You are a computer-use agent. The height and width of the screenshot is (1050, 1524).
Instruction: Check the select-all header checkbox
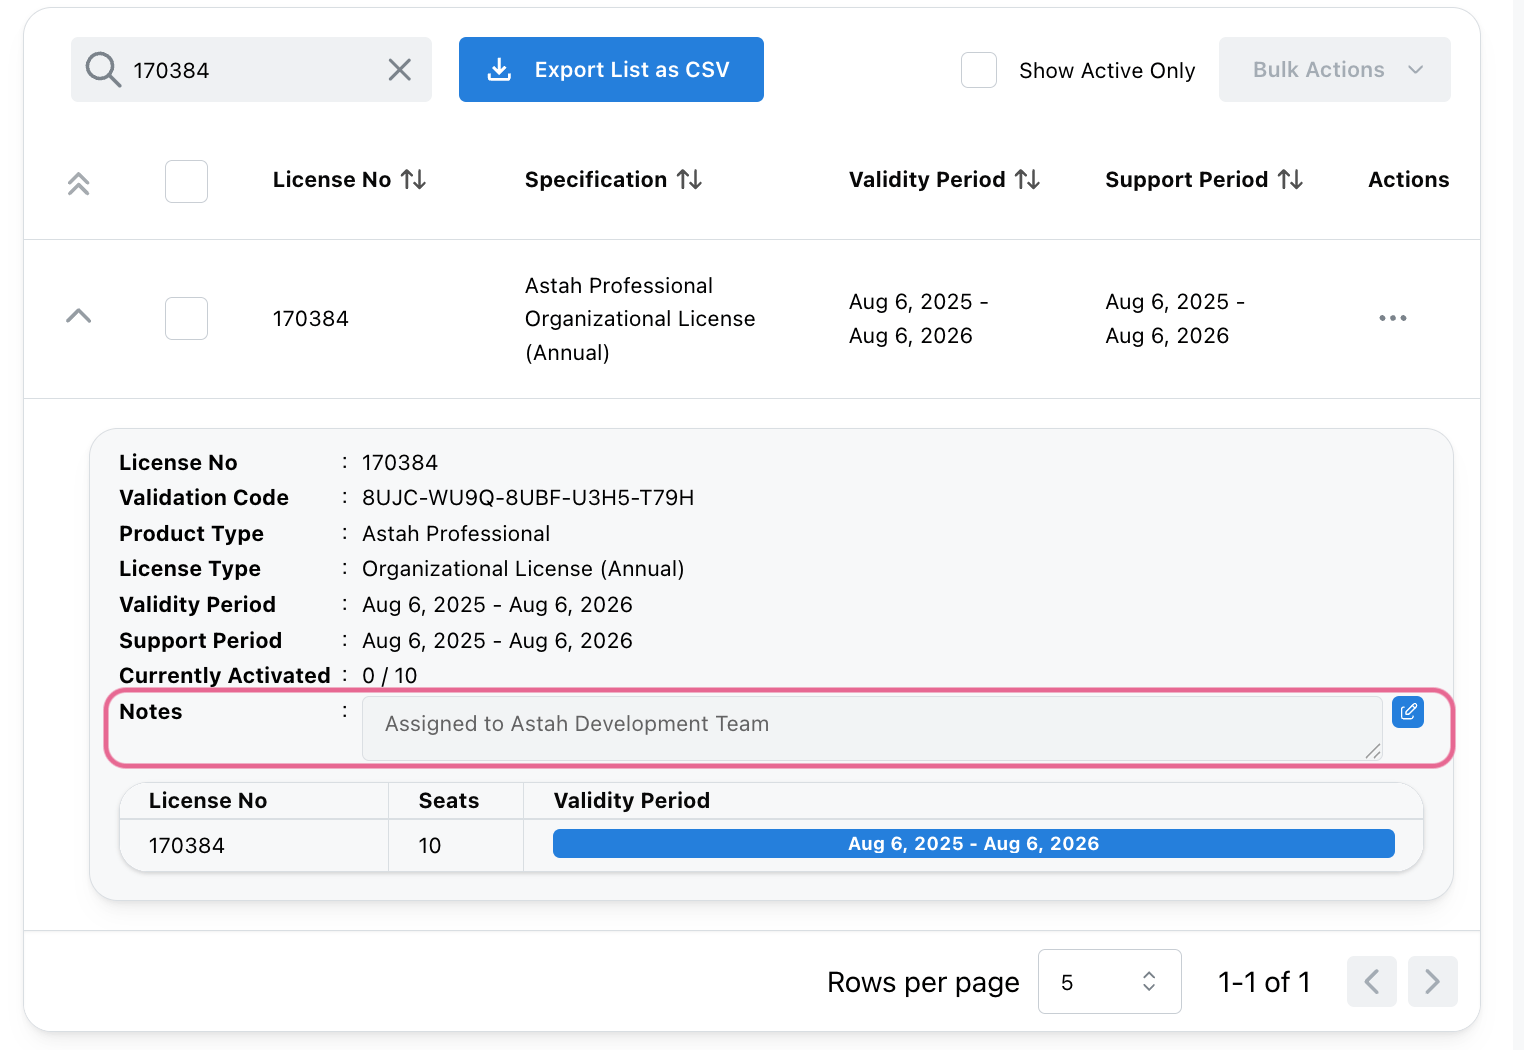pos(186,181)
